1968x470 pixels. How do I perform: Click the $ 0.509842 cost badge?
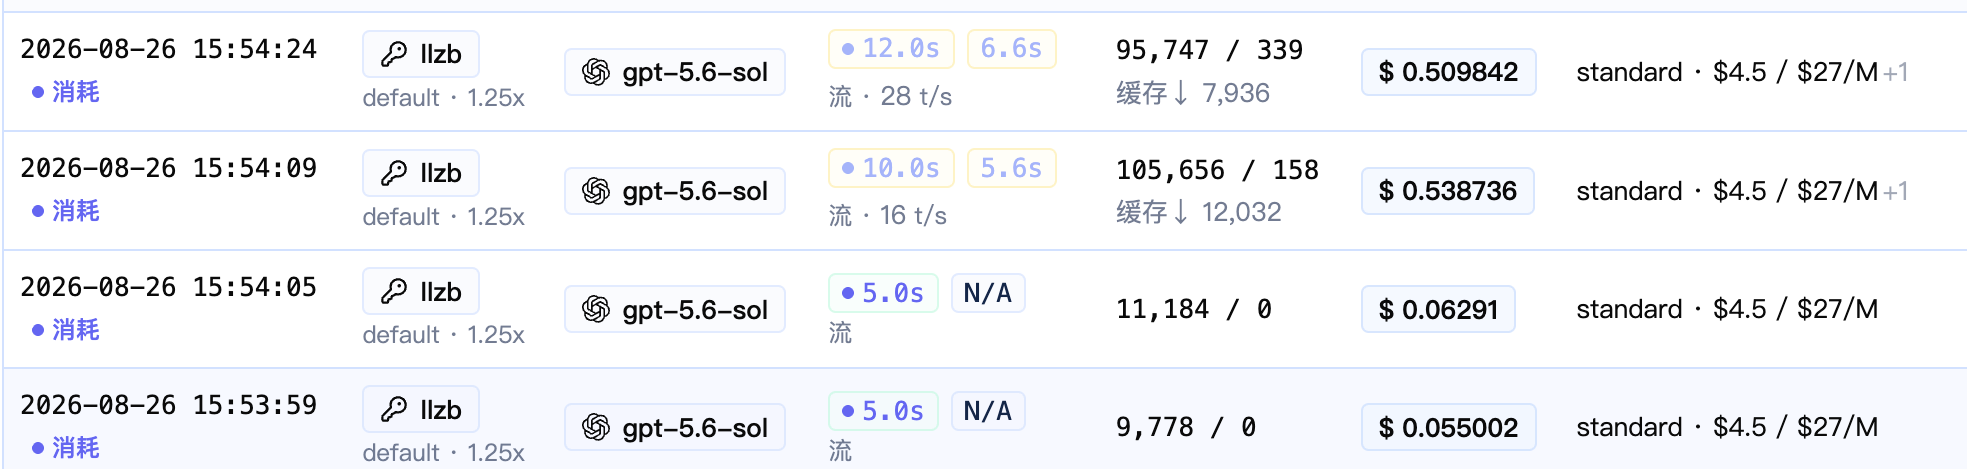(x=1448, y=72)
